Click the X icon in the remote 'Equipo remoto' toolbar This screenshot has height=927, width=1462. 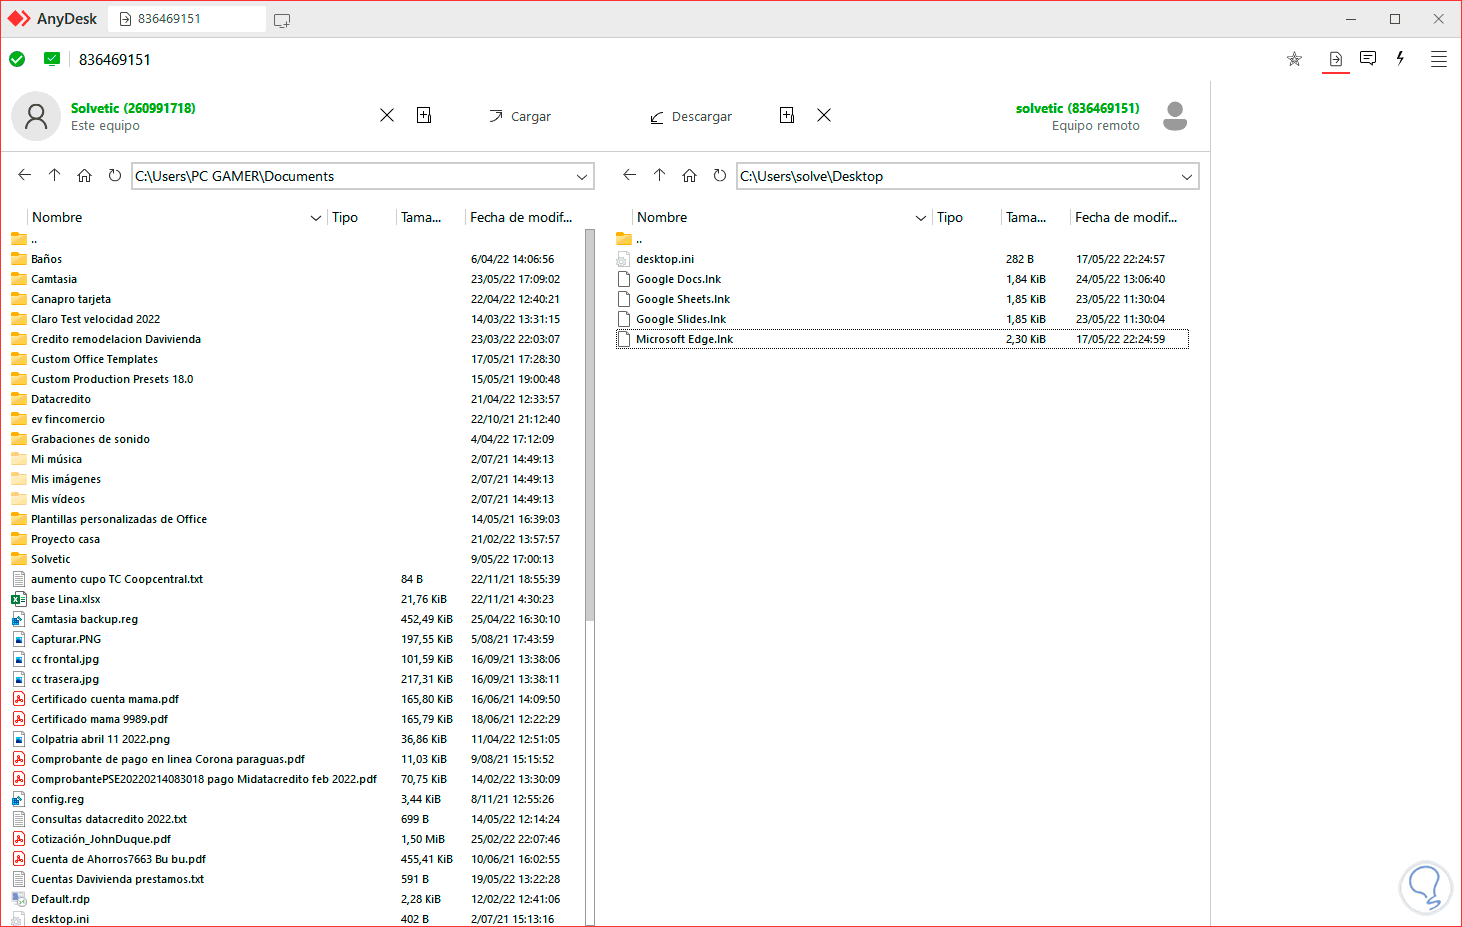824,115
